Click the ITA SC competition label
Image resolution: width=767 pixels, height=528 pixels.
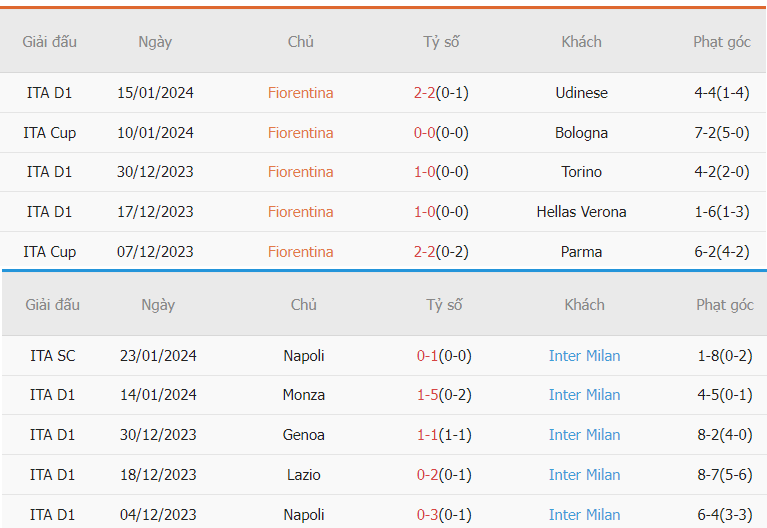[x=52, y=356]
